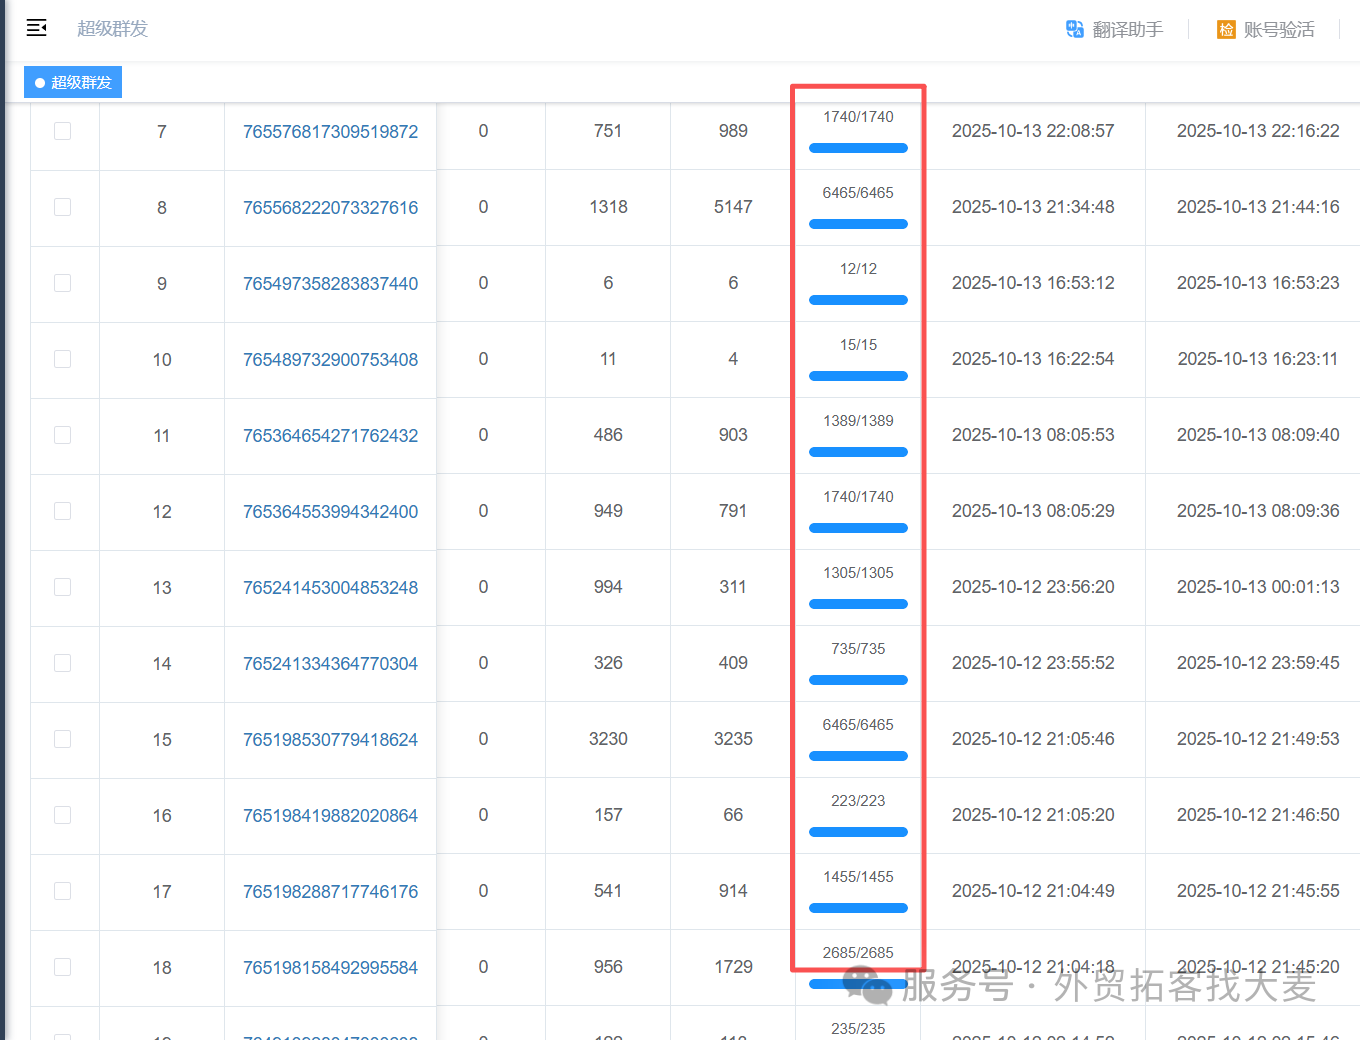The image size is (1360, 1040).
Task: Check the checkbox for row 15
Action: tap(62, 739)
